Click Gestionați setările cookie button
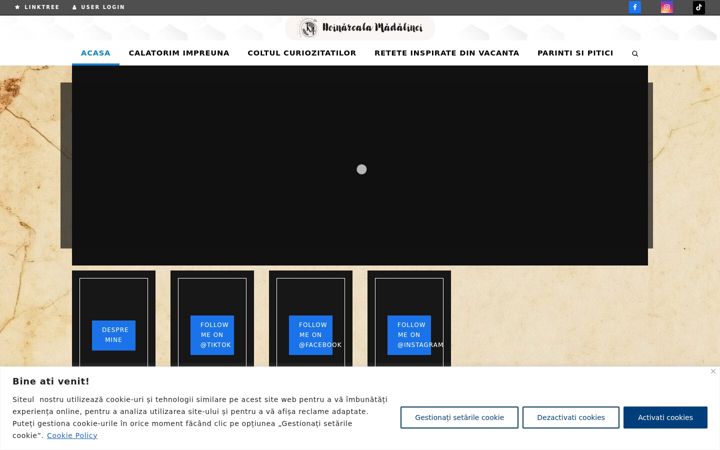Image resolution: width=720 pixels, height=450 pixels. point(459,417)
